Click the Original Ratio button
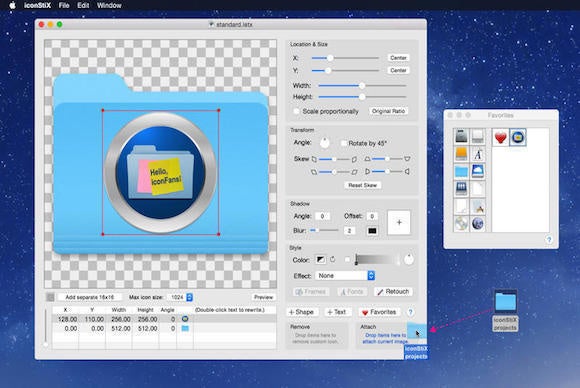The image size is (580, 388). 388,111
